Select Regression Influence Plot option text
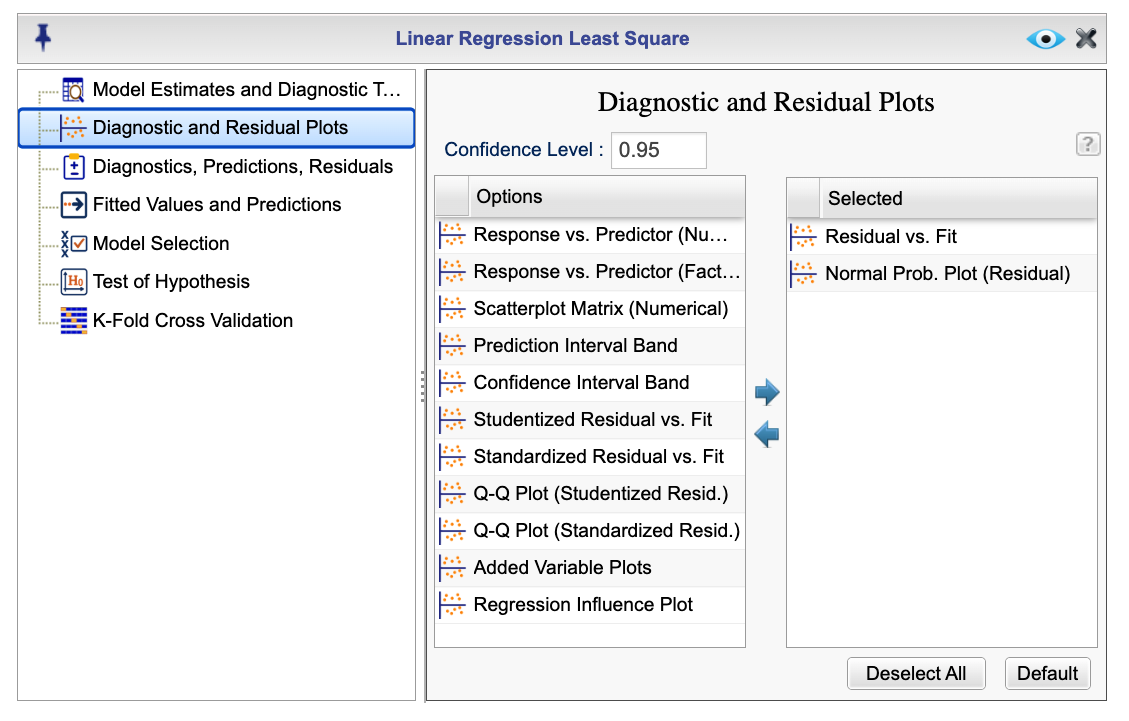This screenshot has height=721, width=1129. click(x=583, y=604)
